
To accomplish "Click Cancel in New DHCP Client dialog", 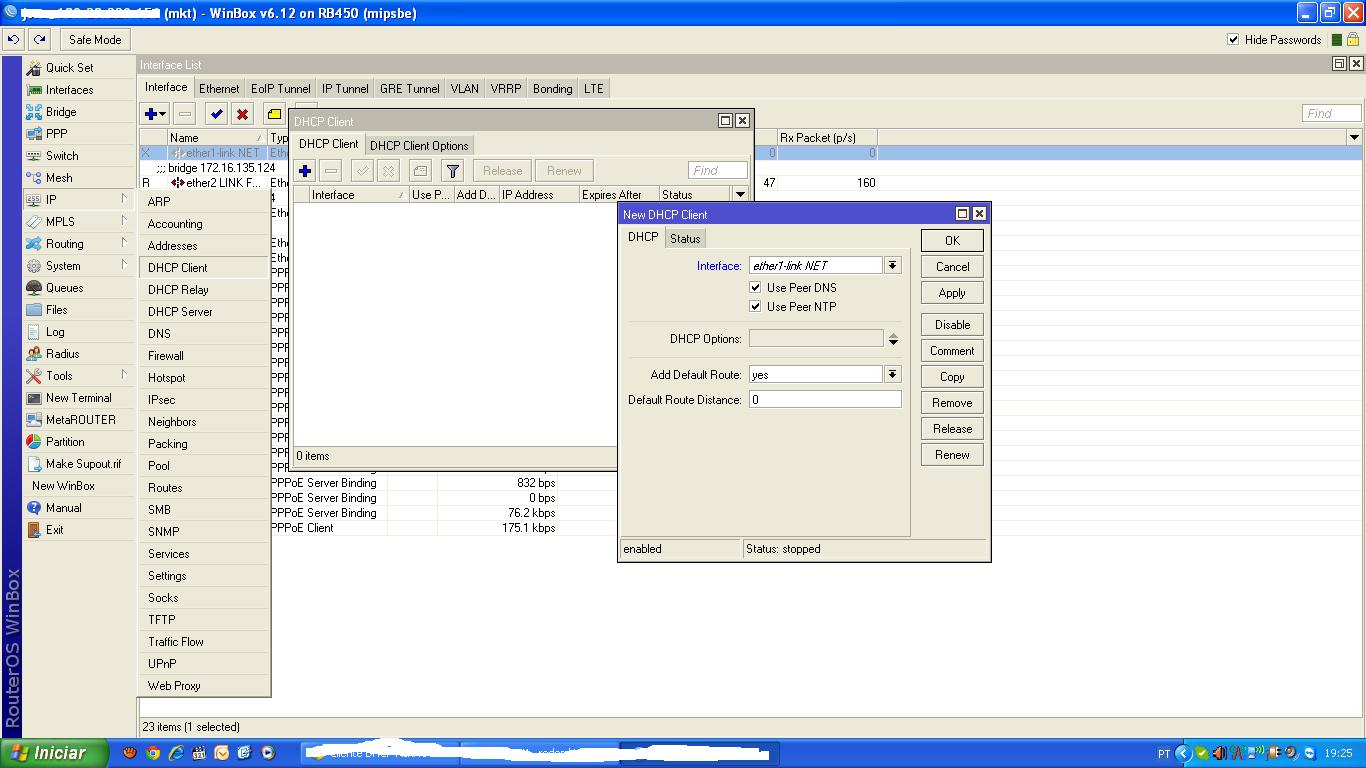I will [952, 267].
